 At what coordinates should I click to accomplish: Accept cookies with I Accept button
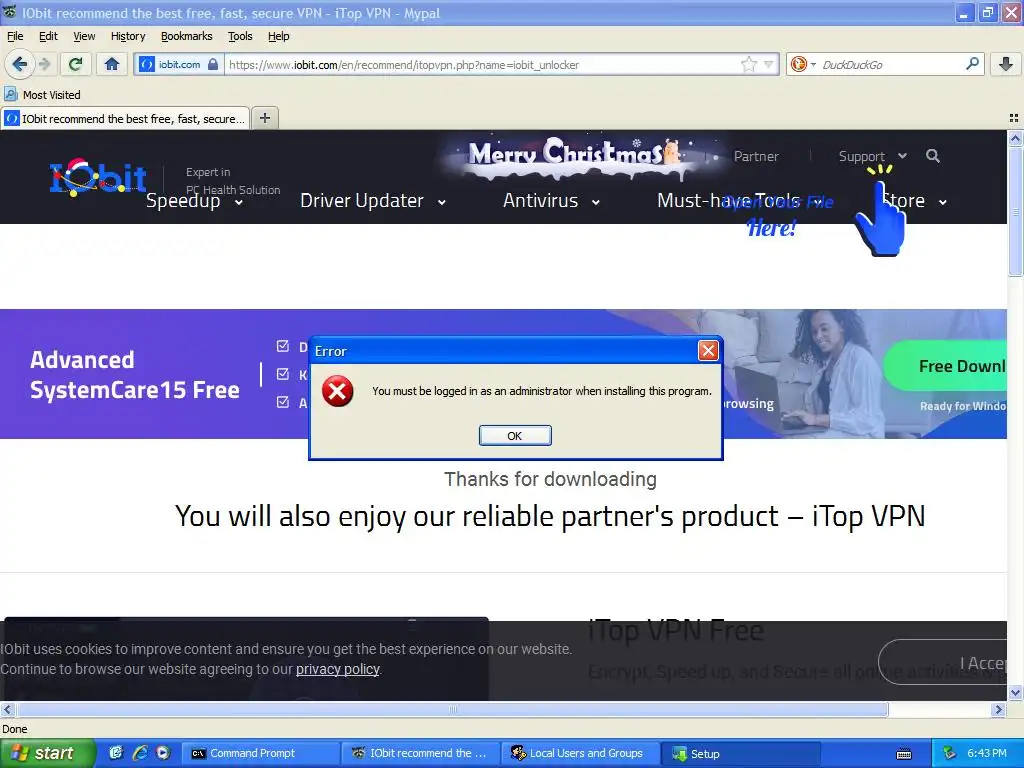(944, 662)
